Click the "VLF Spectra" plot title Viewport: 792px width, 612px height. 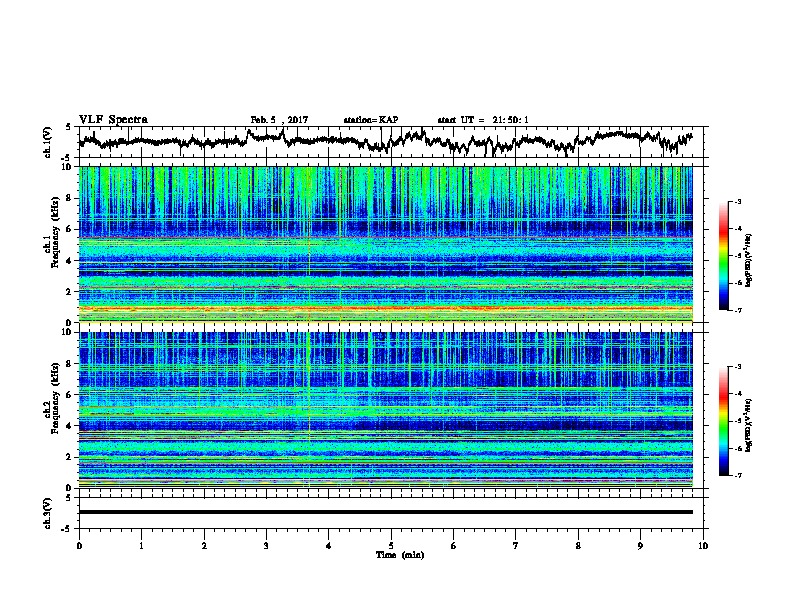[x=113, y=120]
